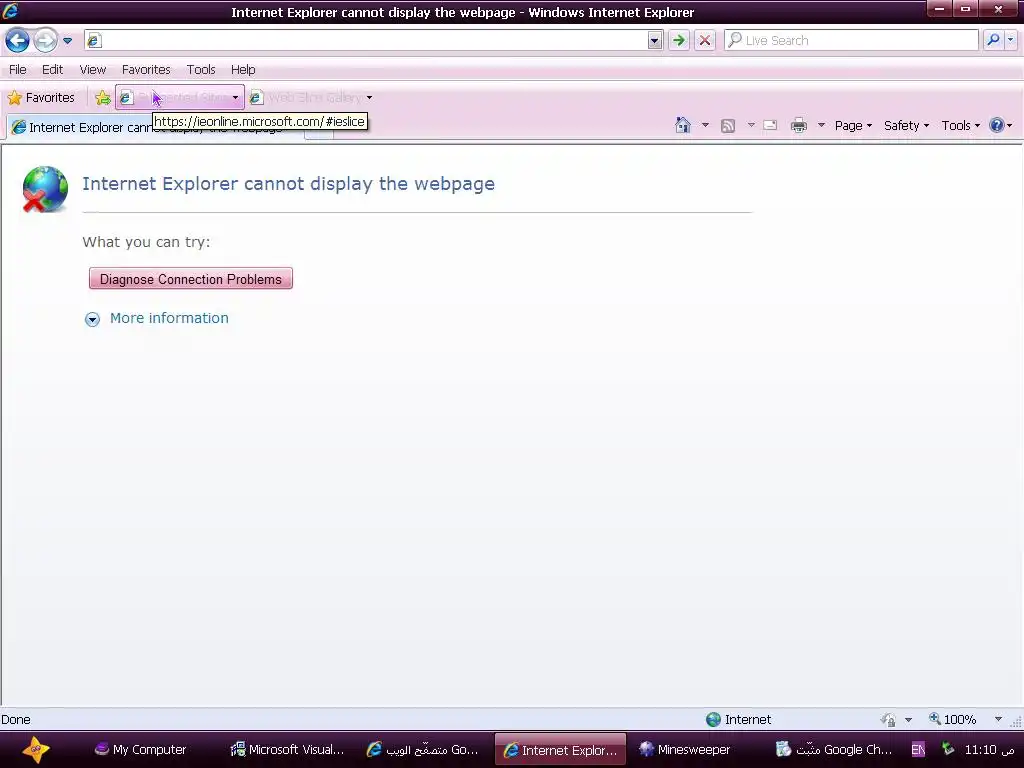
Task: Switch to Microsoft Visual taskbar item
Action: point(287,750)
